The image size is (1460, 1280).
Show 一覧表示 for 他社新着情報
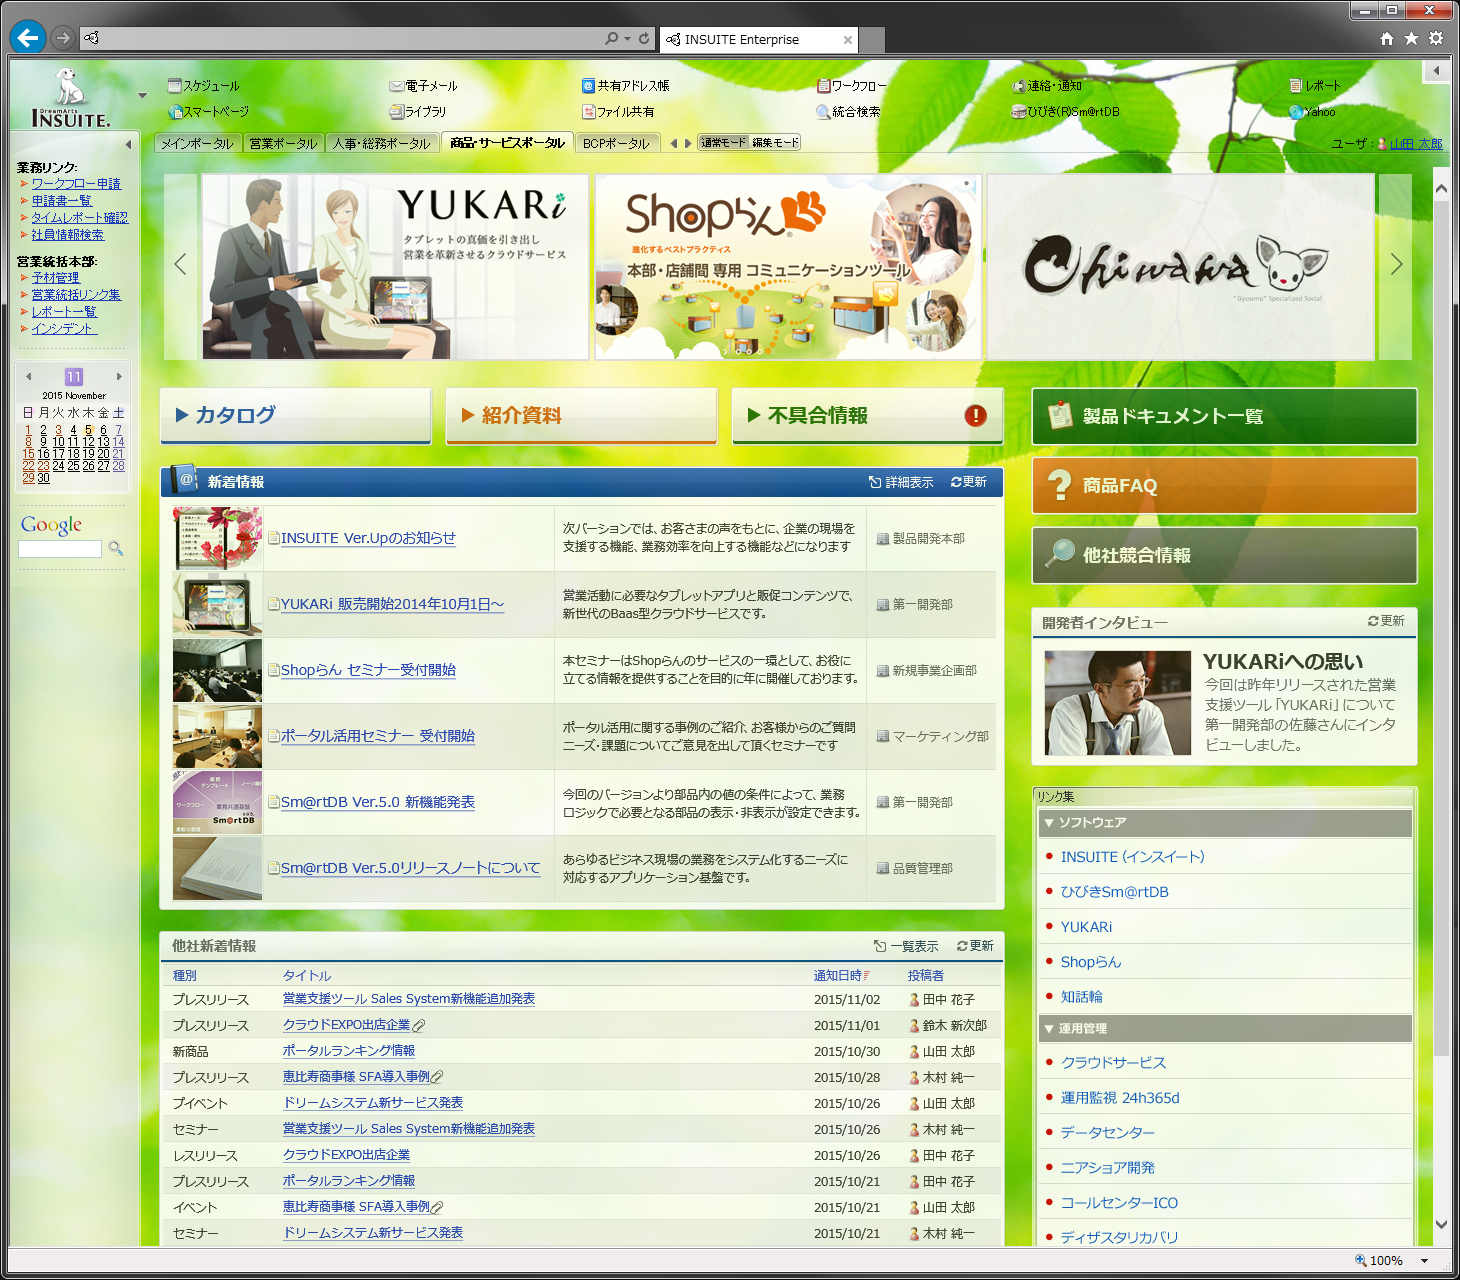point(906,946)
